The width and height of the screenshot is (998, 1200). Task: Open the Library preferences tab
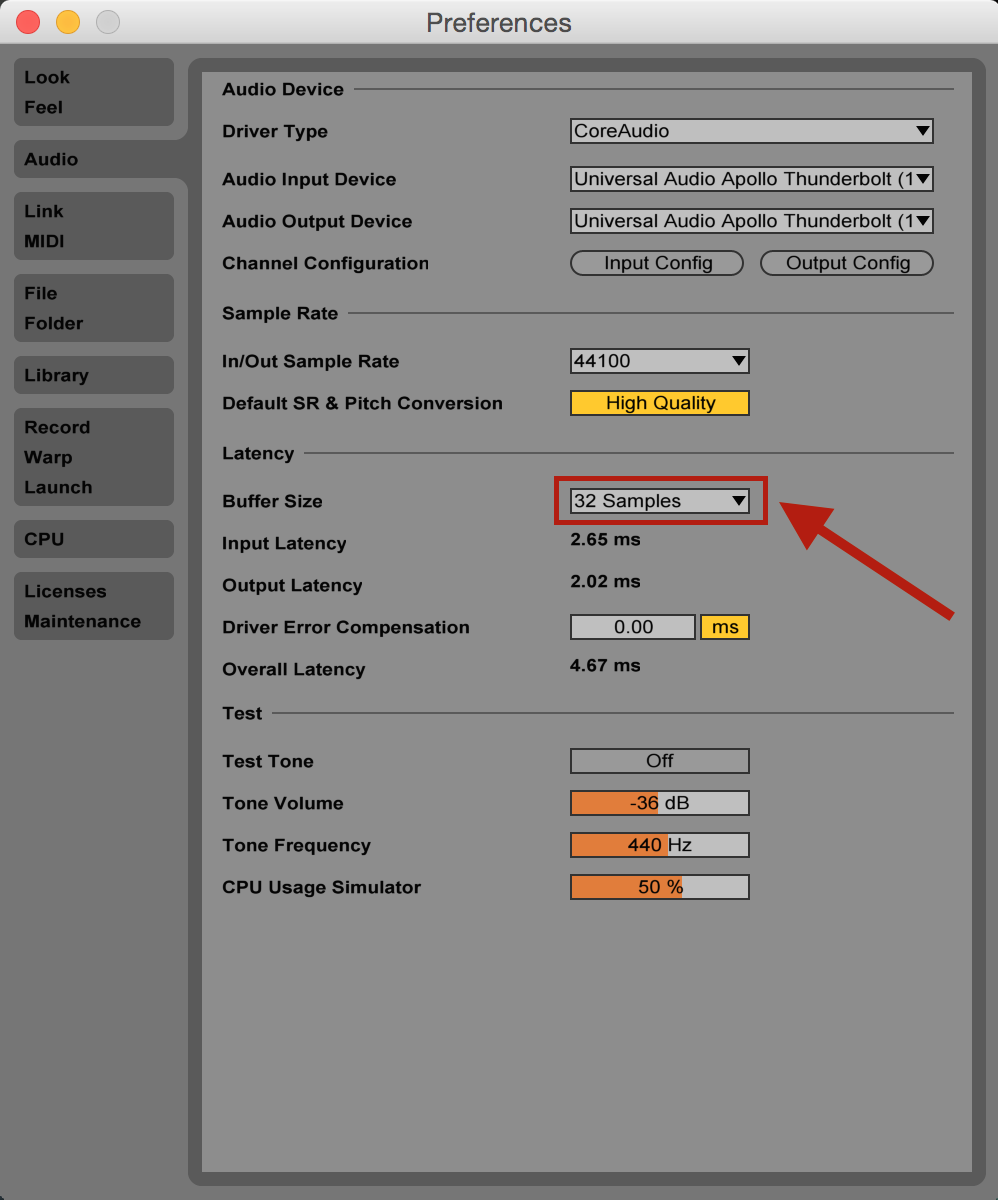tap(93, 375)
